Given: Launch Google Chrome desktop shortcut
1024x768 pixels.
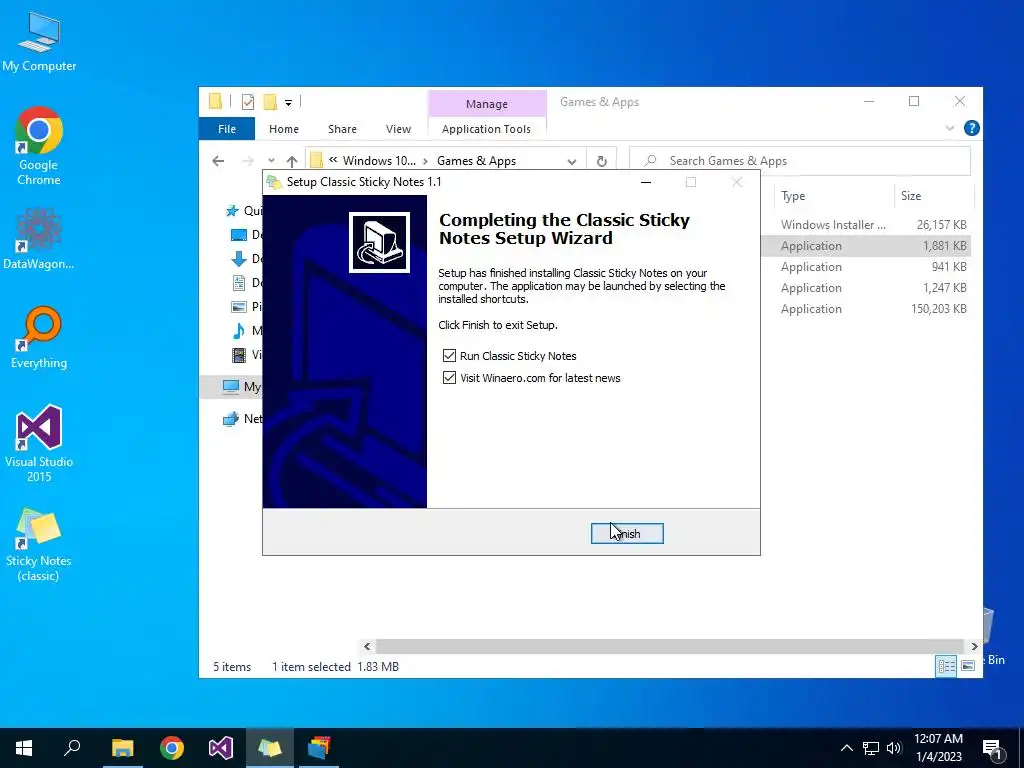Looking at the screenshot, I should 39,146.
